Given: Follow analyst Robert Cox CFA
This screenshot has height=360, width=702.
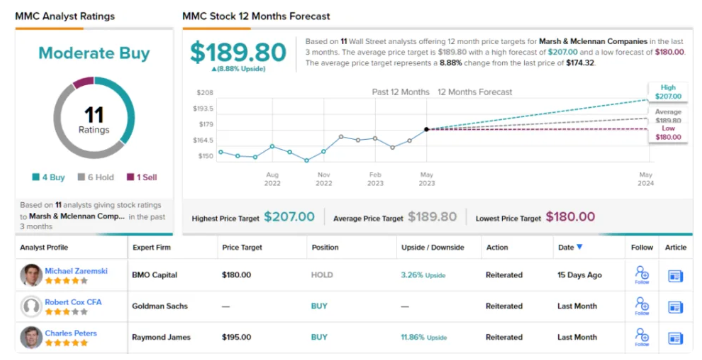Looking at the screenshot, I should (642, 306).
